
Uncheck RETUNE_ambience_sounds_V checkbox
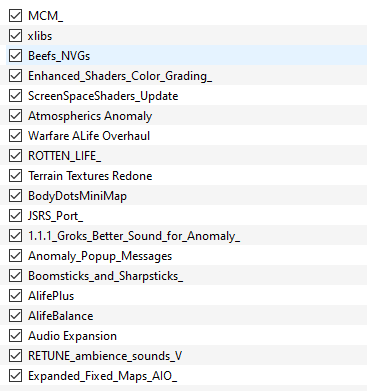point(15,356)
